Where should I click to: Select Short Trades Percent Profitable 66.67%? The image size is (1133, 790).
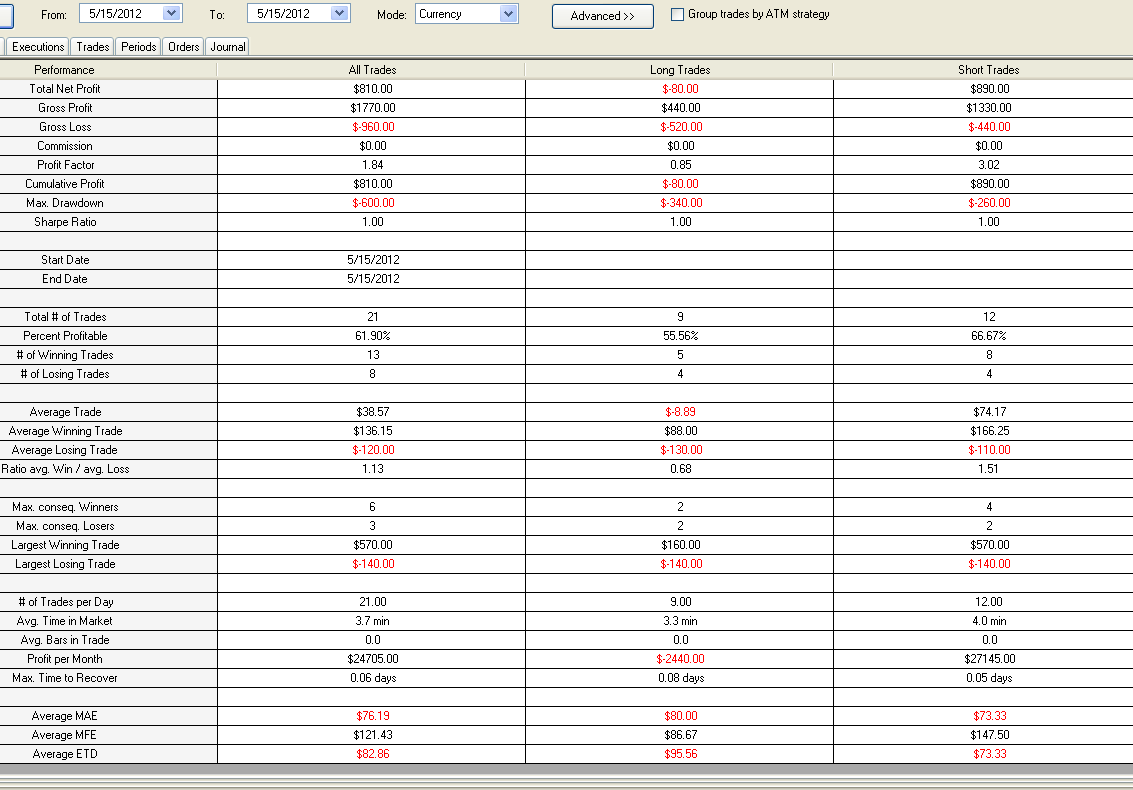pyautogui.click(x=989, y=336)
